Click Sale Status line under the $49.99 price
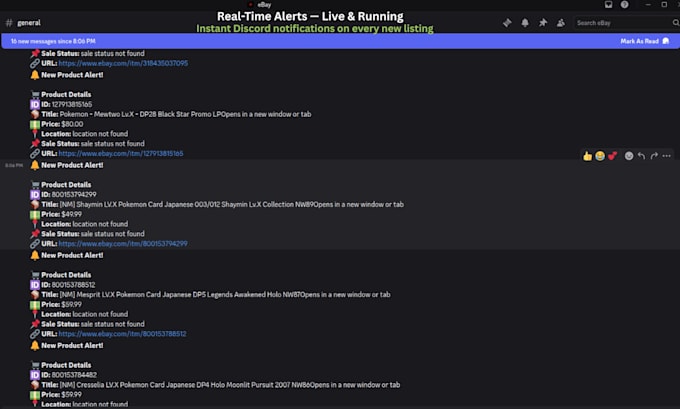The width and height of the screenshot is (680, 409). [x=93, y=234]
